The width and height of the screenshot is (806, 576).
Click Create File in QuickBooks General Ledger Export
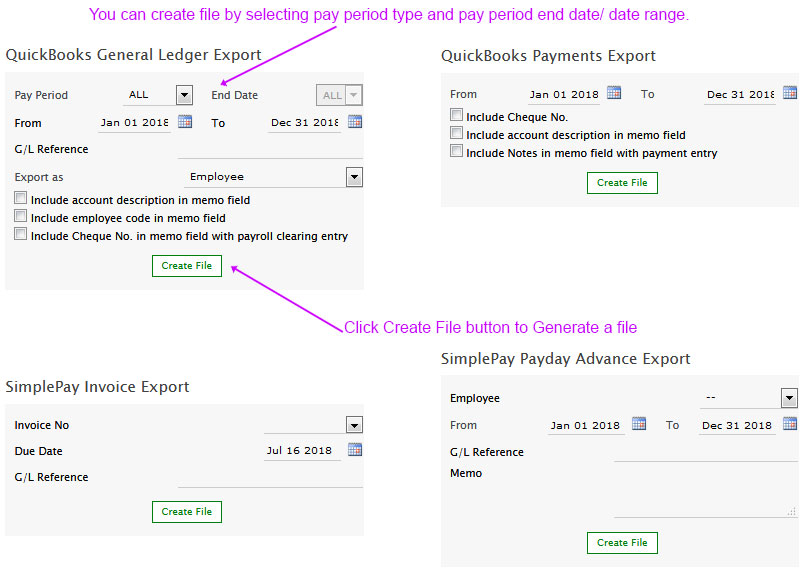tap(187, 266)
